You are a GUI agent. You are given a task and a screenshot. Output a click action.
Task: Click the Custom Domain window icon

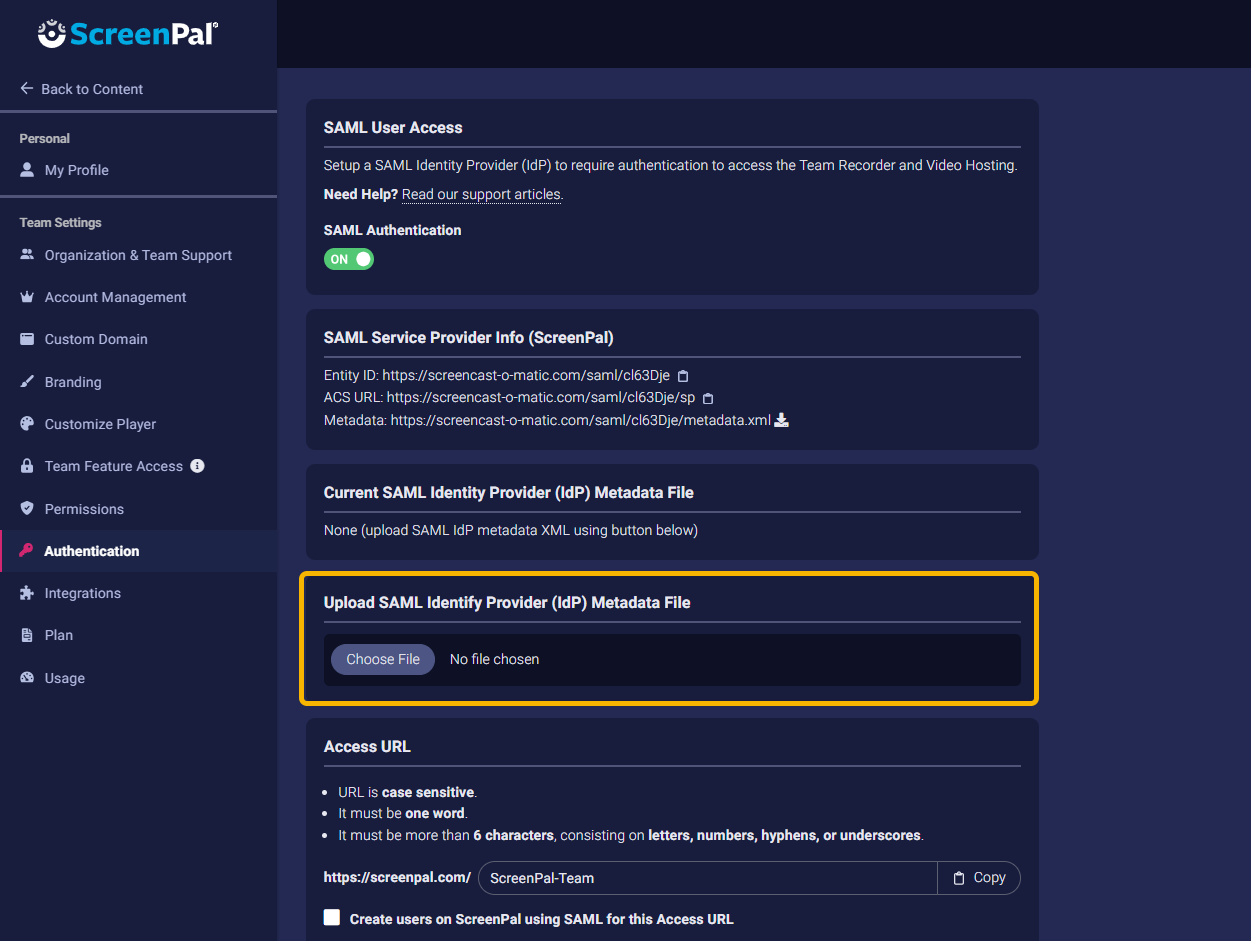tap(27, 339)
